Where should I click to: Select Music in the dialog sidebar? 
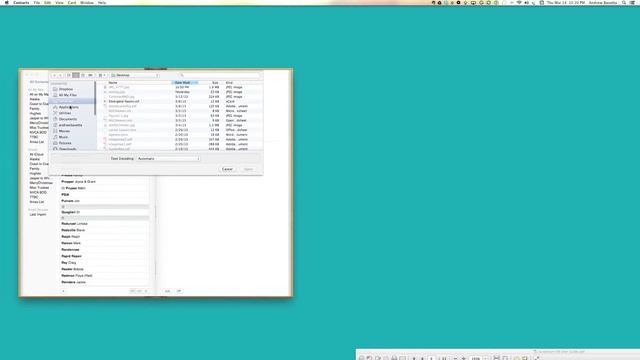coord(63,137)
